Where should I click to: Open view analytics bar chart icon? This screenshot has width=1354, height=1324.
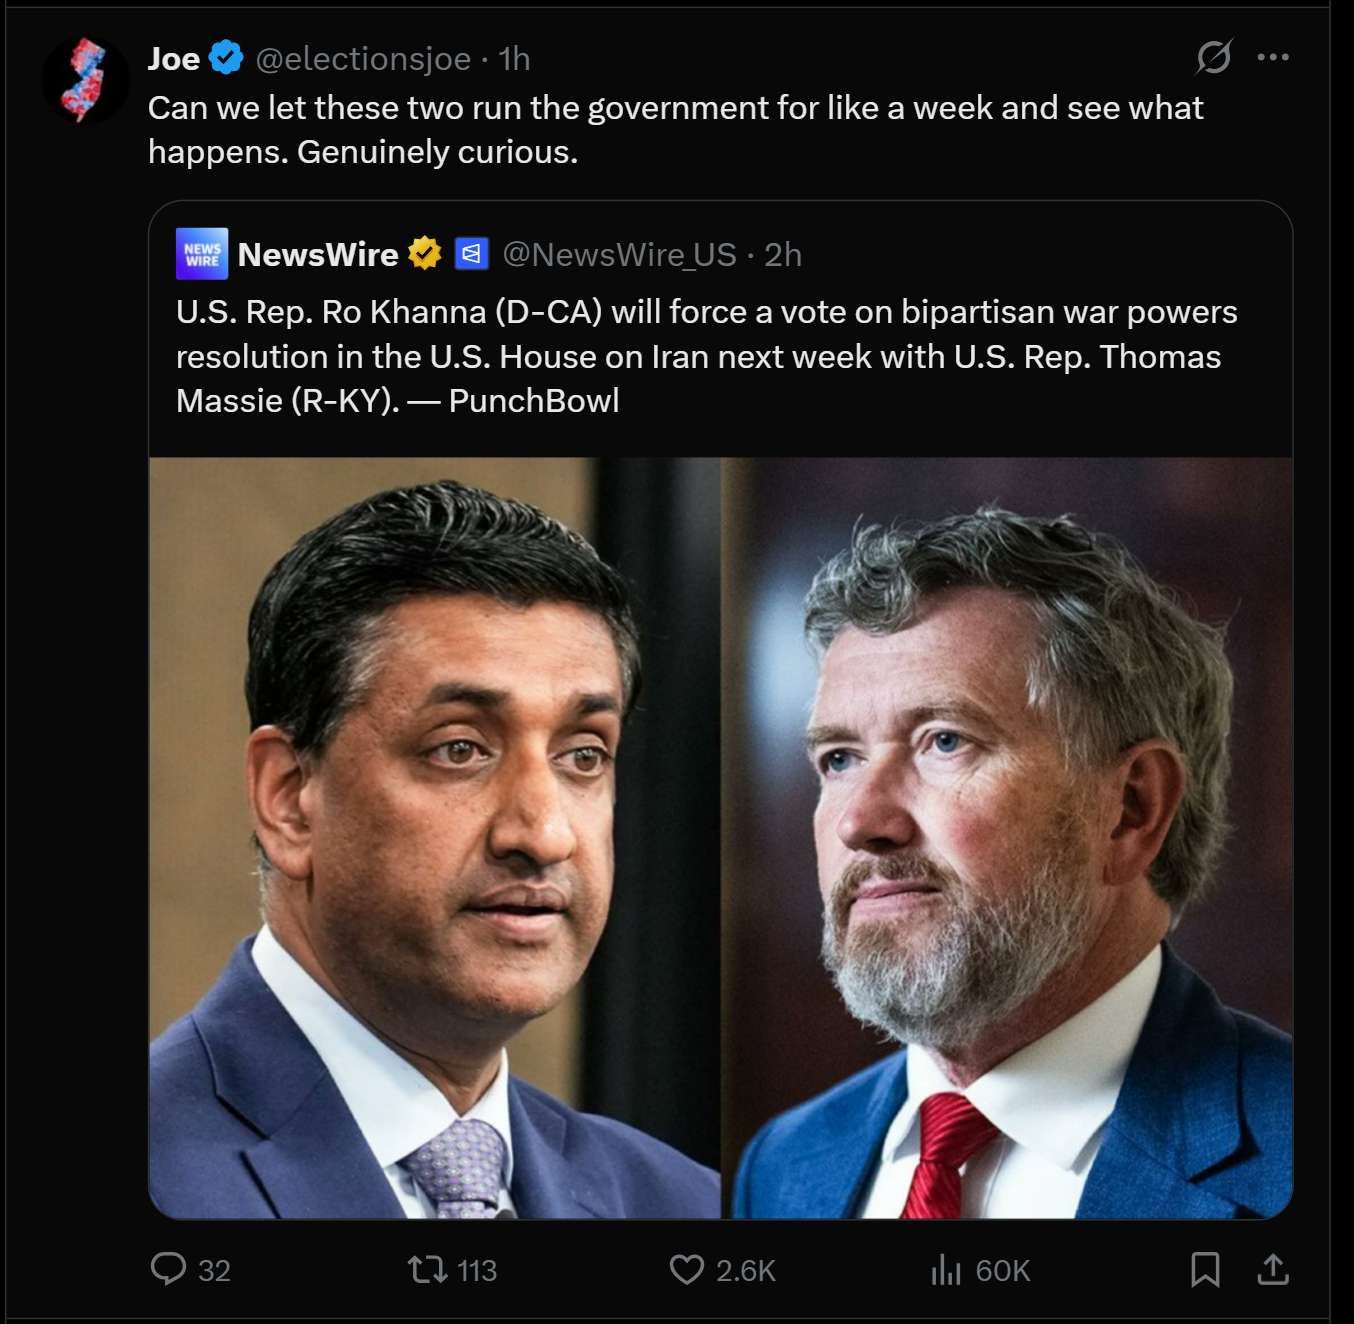(945, 1270)
